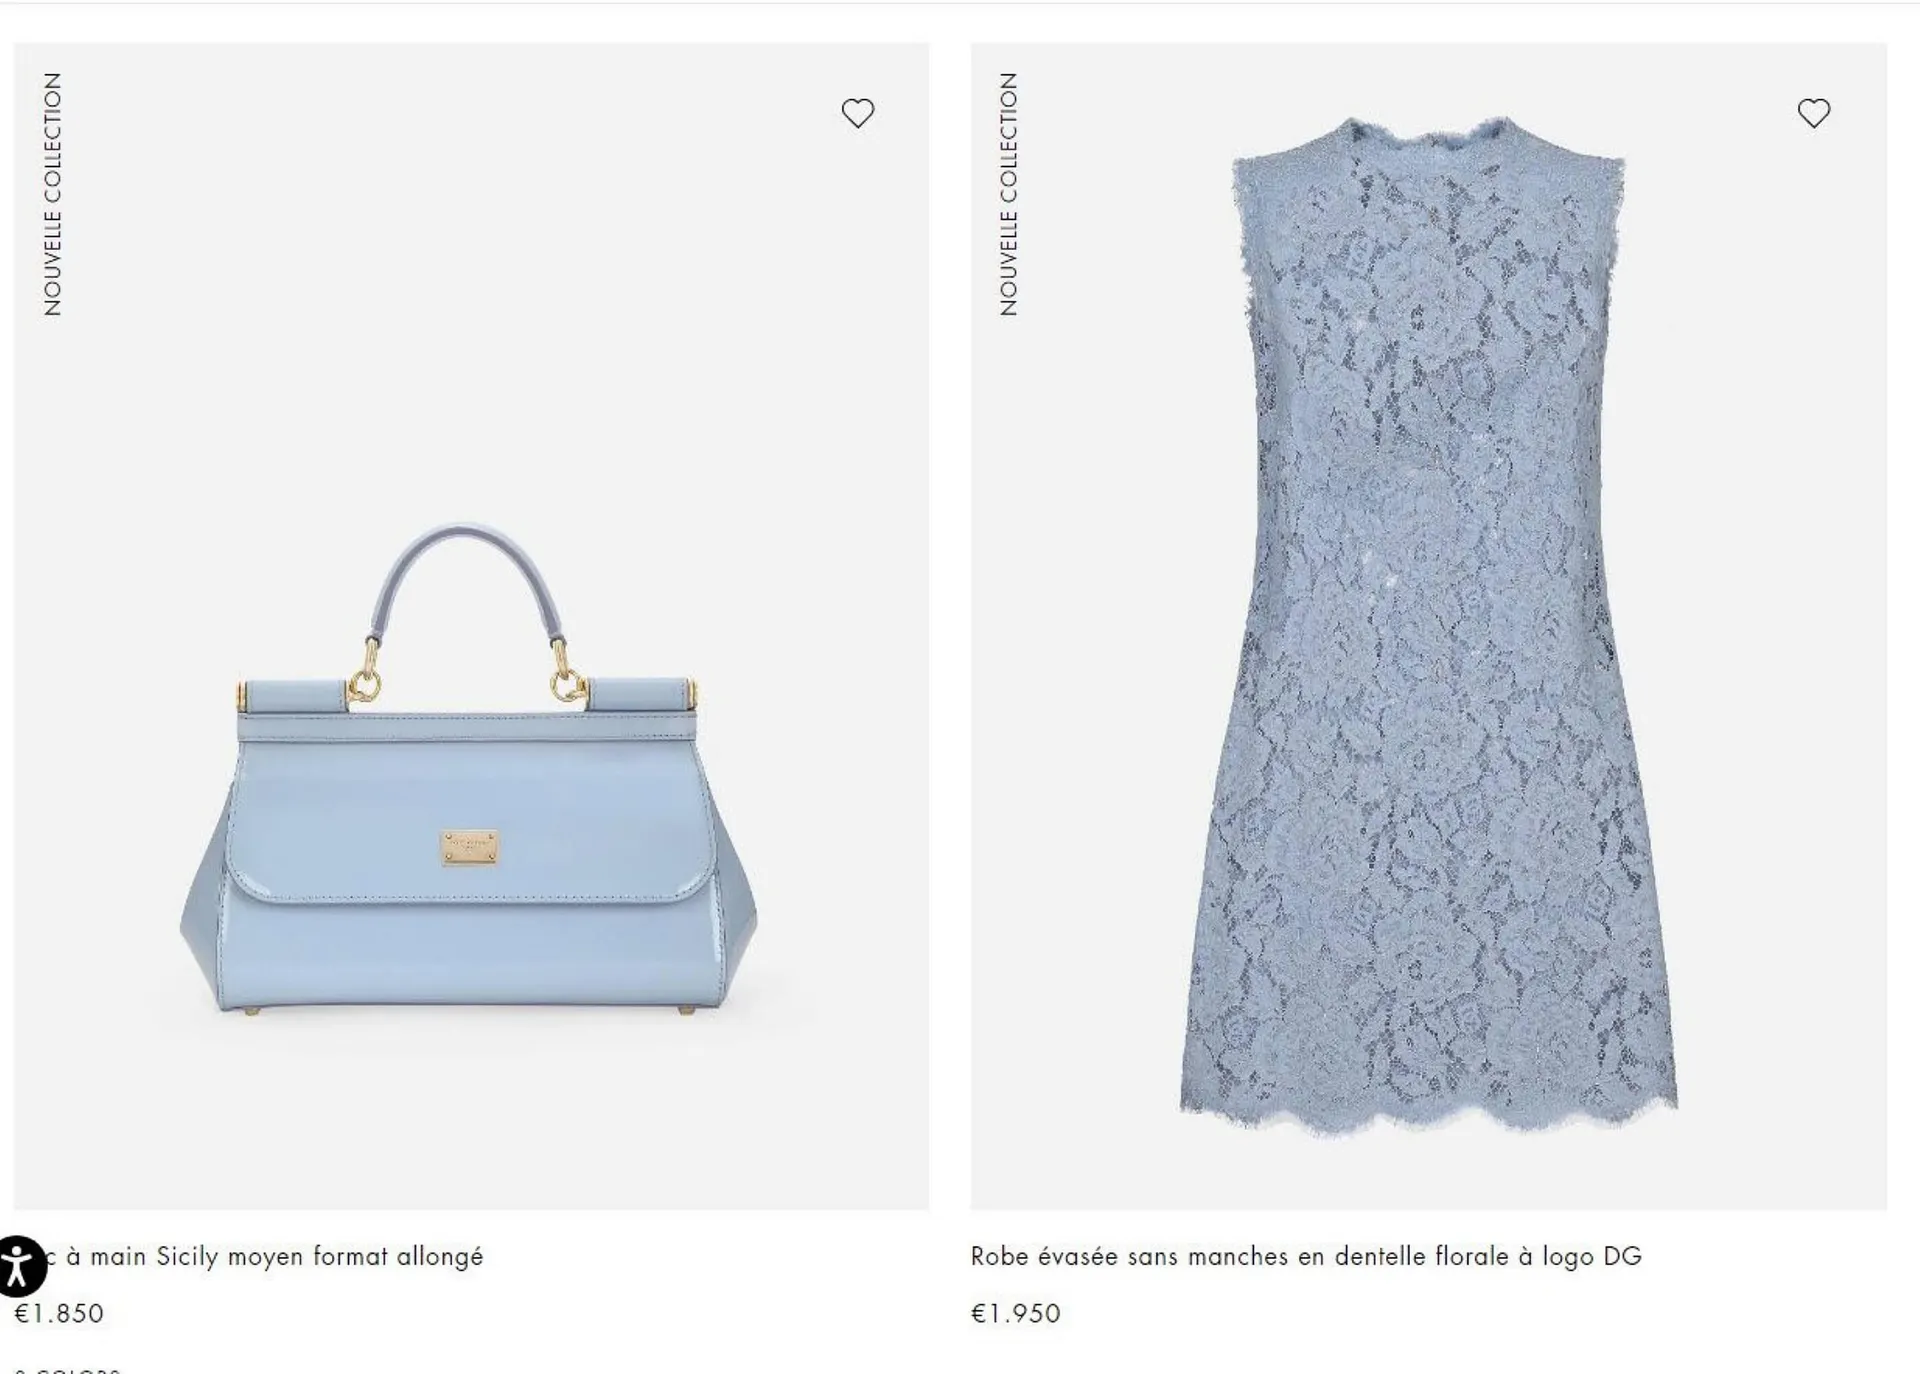
Task: Add the lace dress to wishlist
Action: click(1813, 113)
